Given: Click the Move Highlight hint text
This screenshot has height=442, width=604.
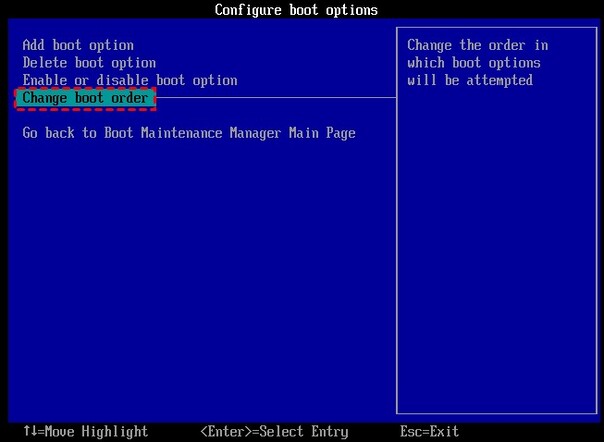Looking at the screenshot, I should pos(98,432).
